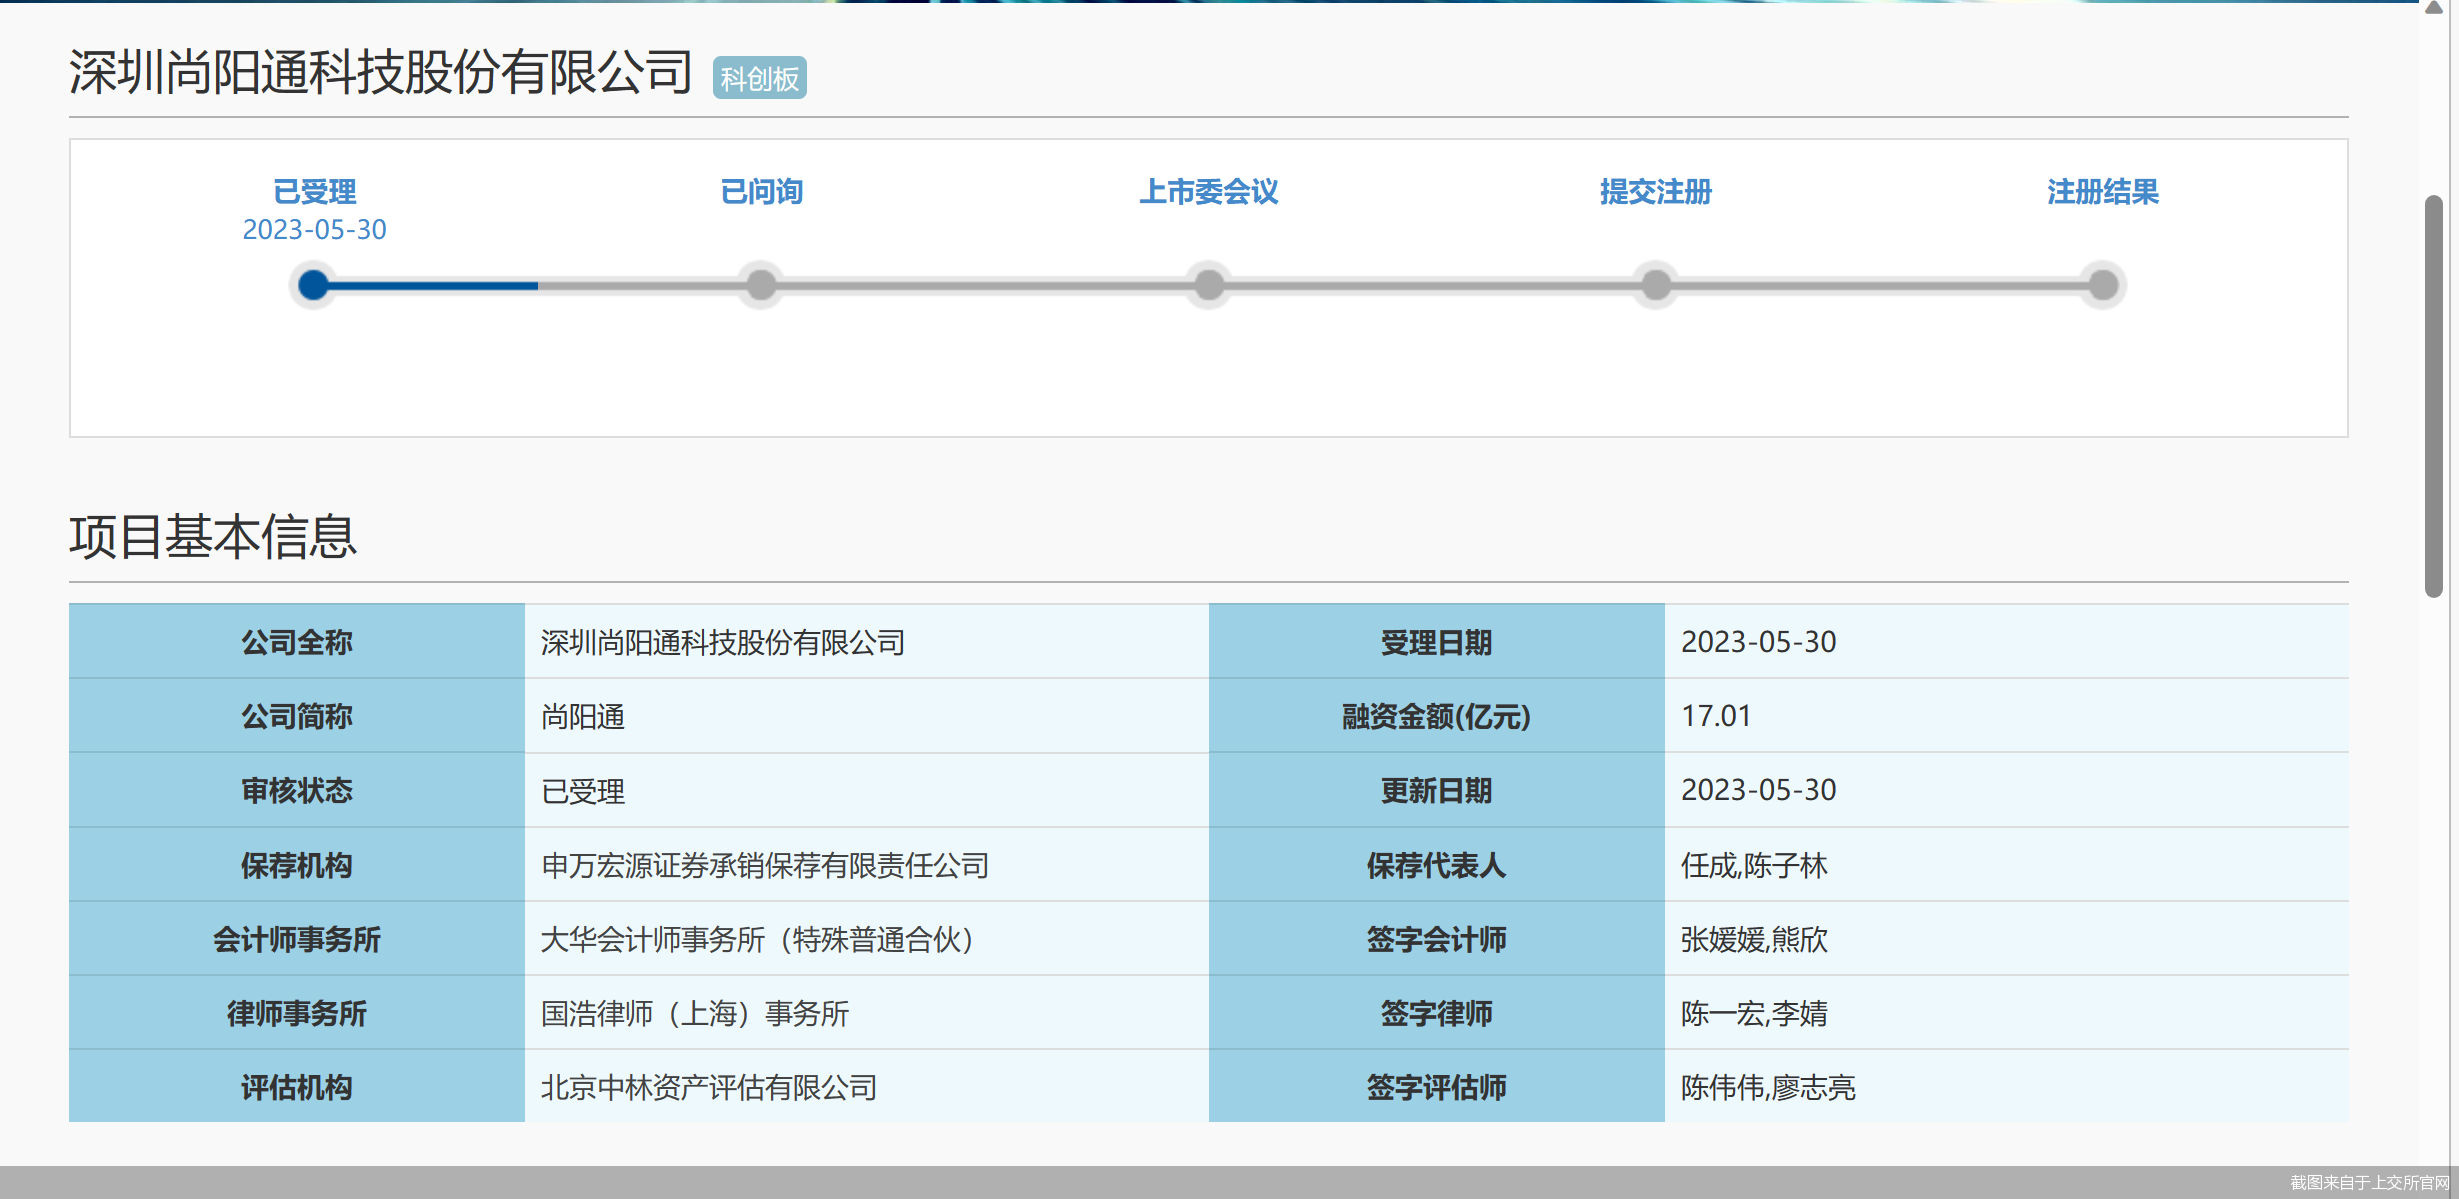Viewport: 2459px width, 1199px height.
Task: Click the blue filled progress bar segment
Action: click(435, 286)
